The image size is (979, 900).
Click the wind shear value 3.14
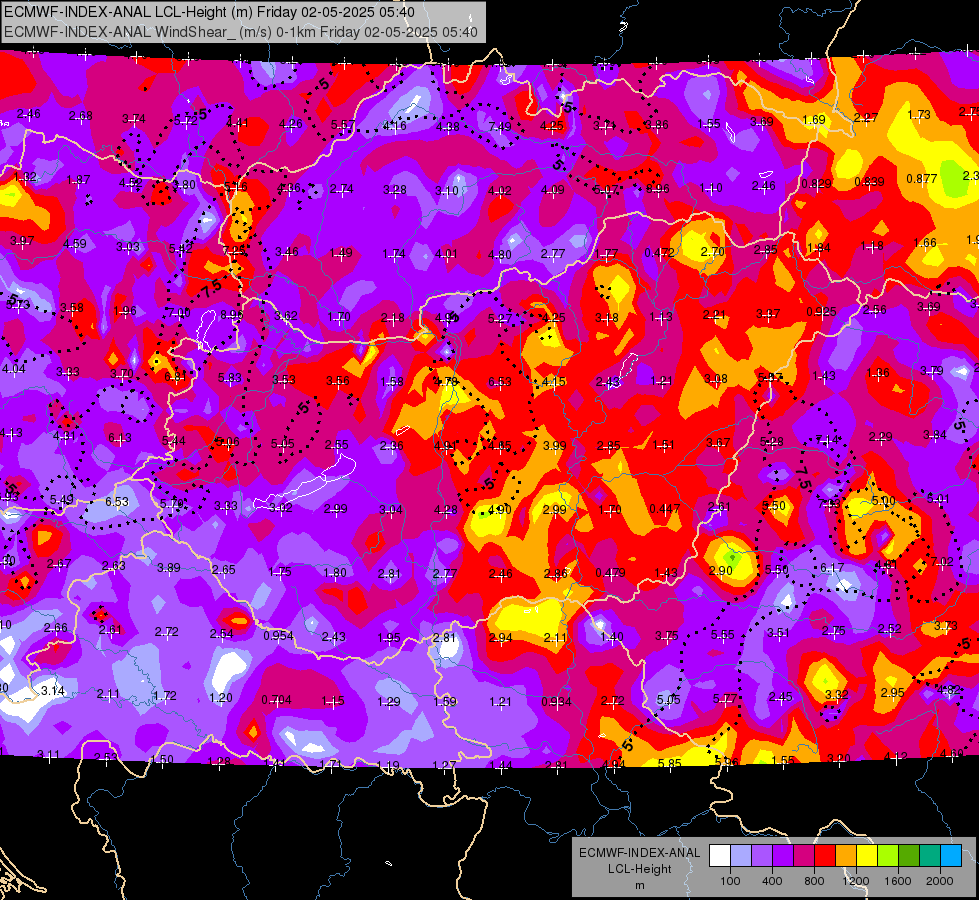pyautogui.click(x=53, y=691)
